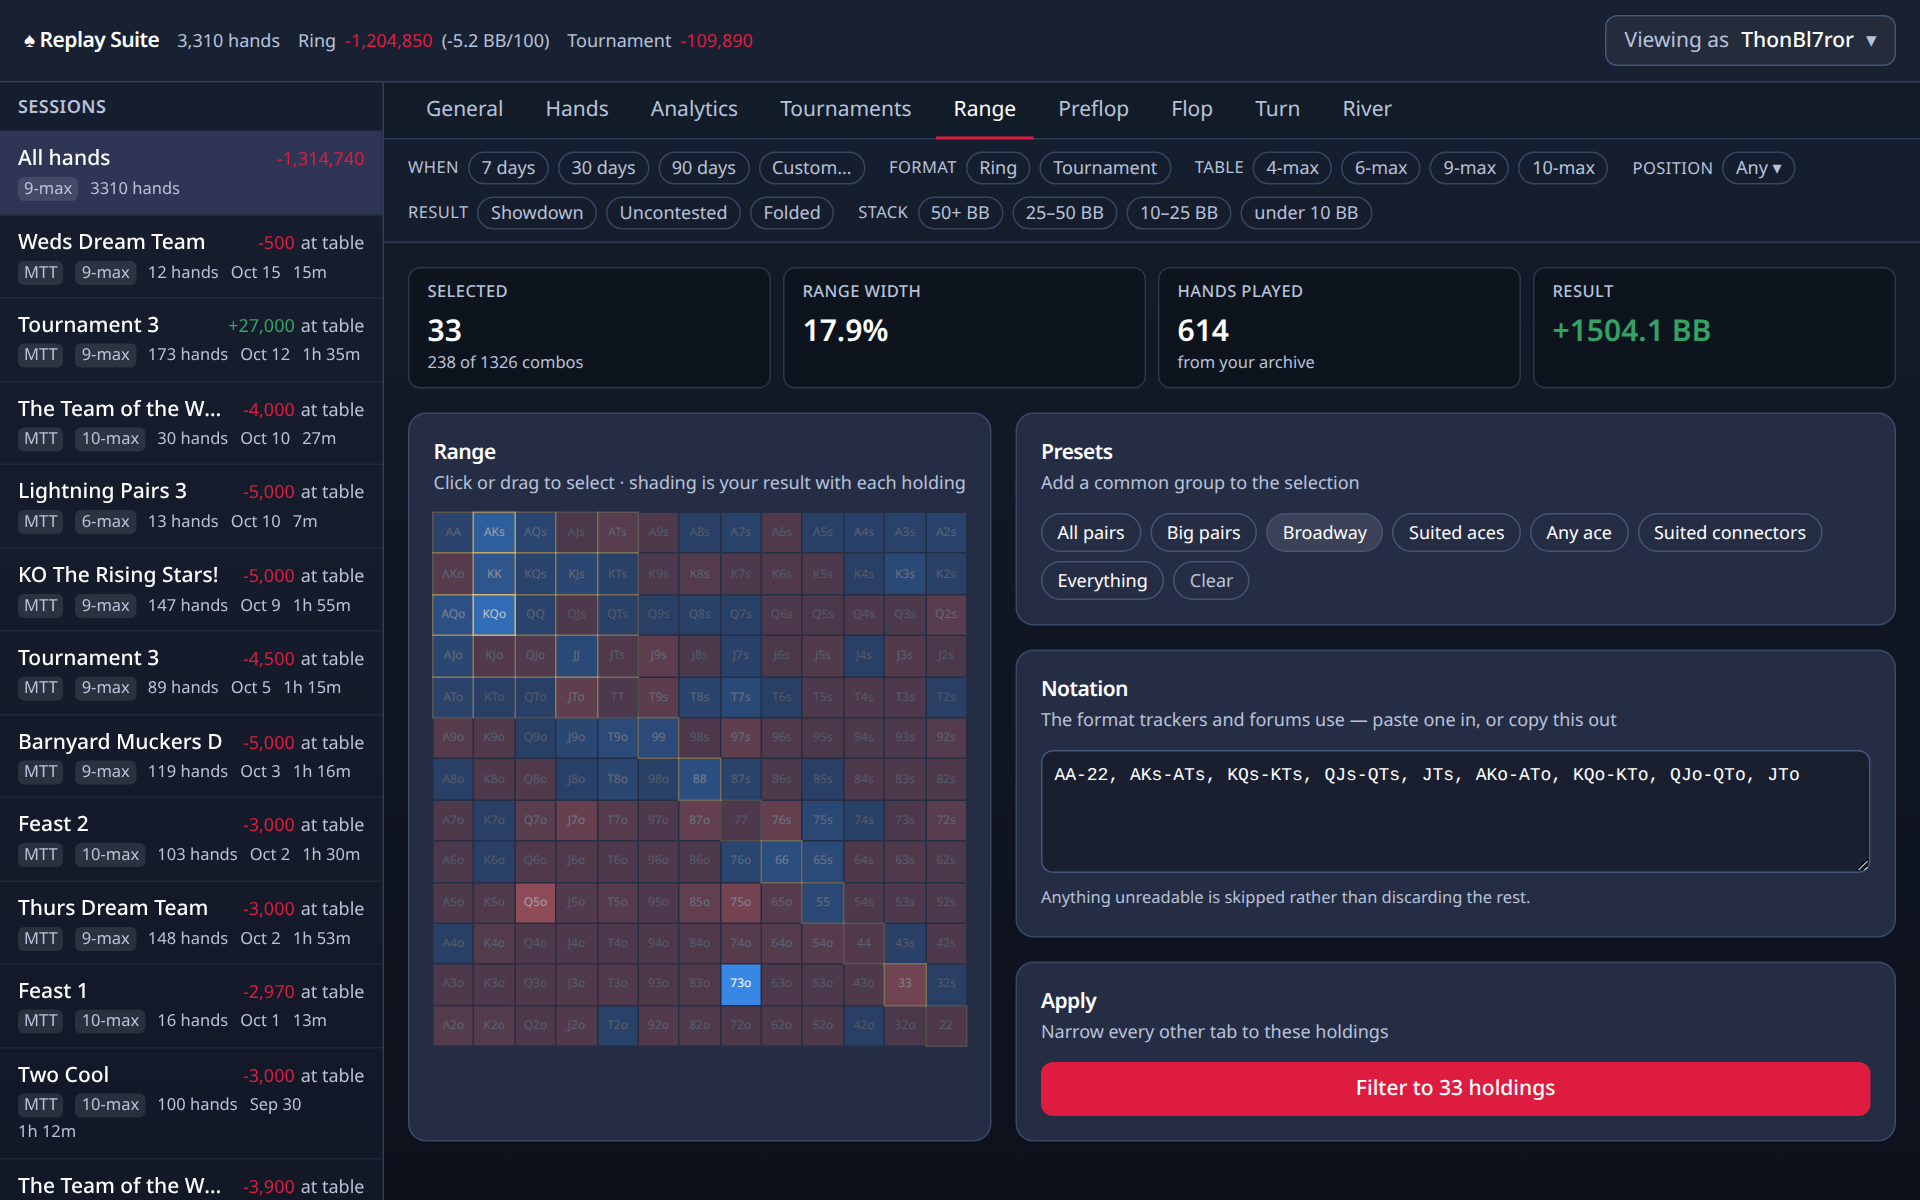Image resolution: width=1920 pixels, height=1200 pixels.
Task: Select the highlighted 73o cell in the grid
Action: tap(740, 983)
